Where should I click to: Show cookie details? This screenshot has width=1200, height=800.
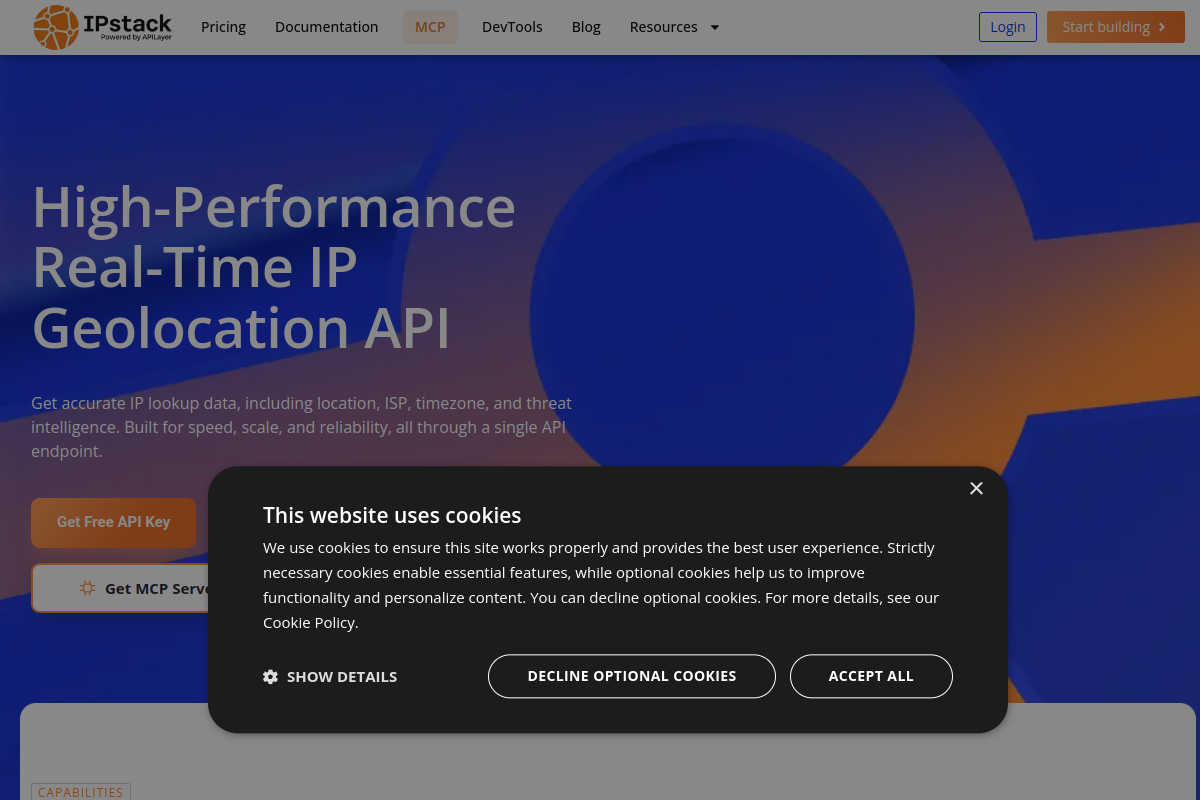(x=330, y=677)
